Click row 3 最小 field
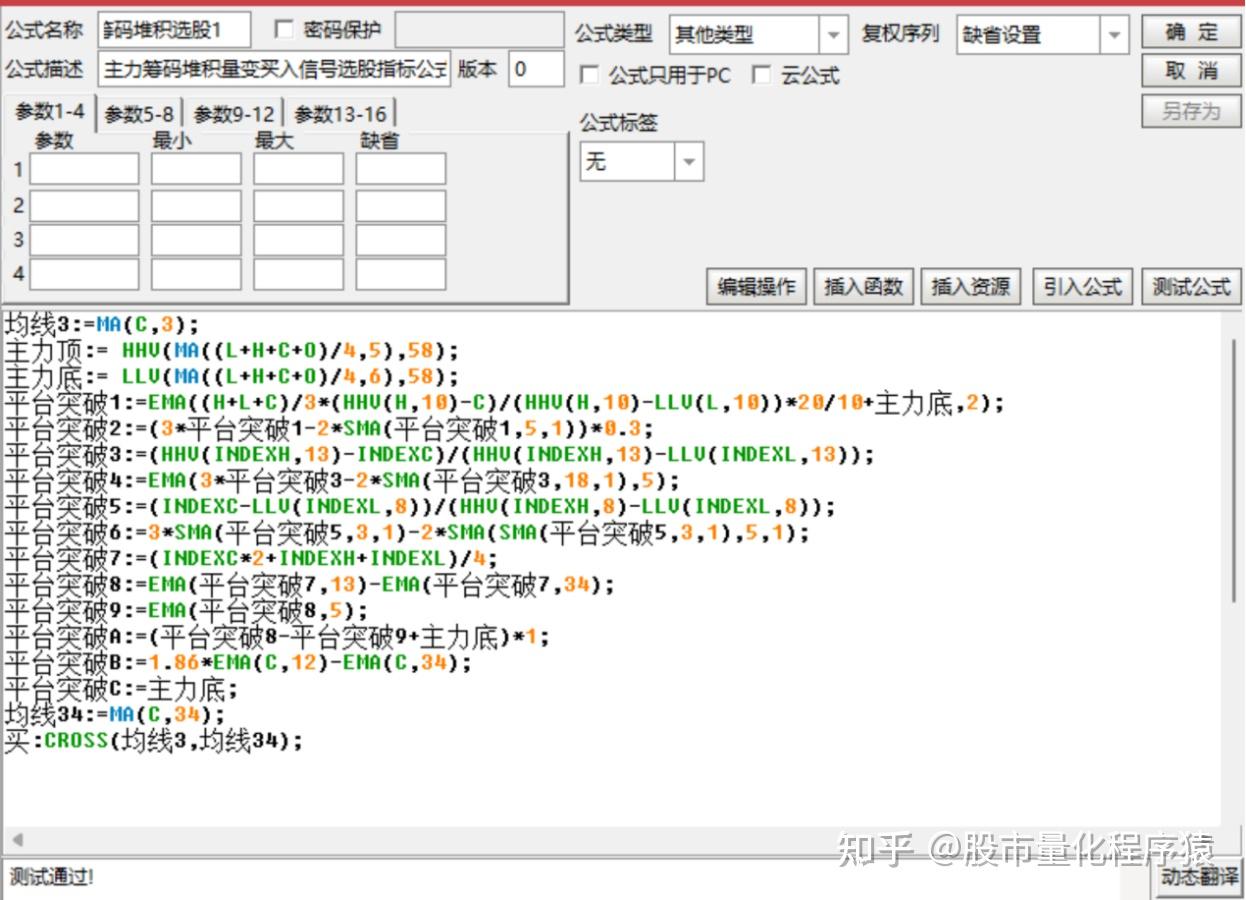 (x=196, y=240)
